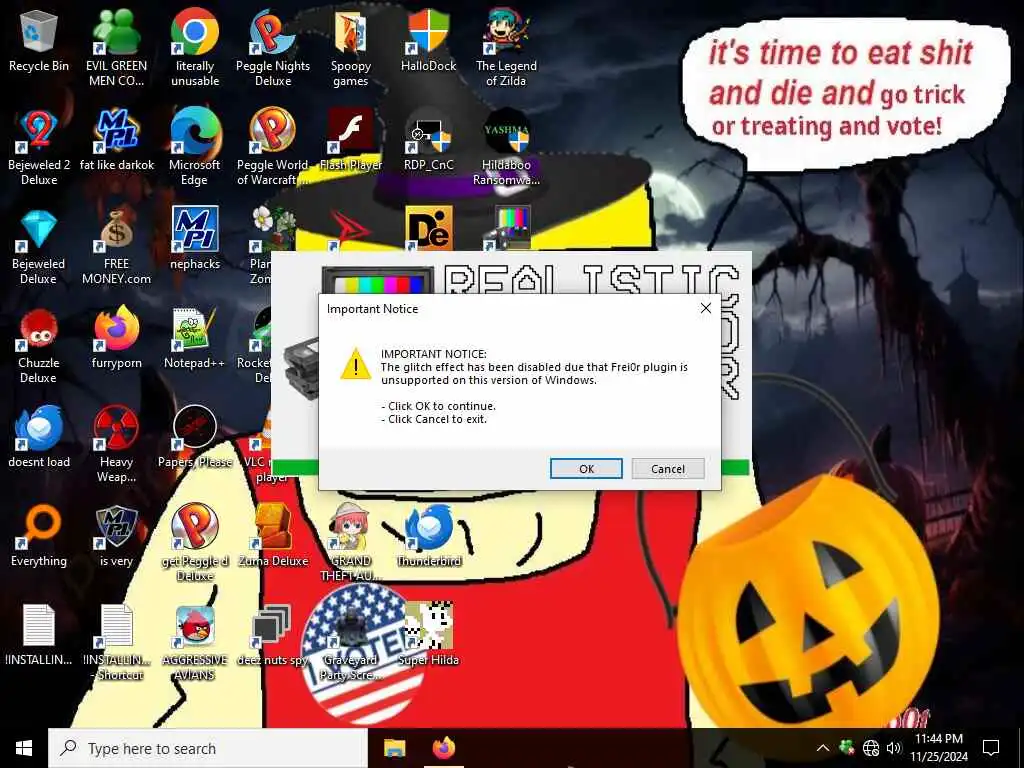This screenshot has height=768, width=1024.
Task: Select the deez nuts spy icon
Action: pos(273,637)
